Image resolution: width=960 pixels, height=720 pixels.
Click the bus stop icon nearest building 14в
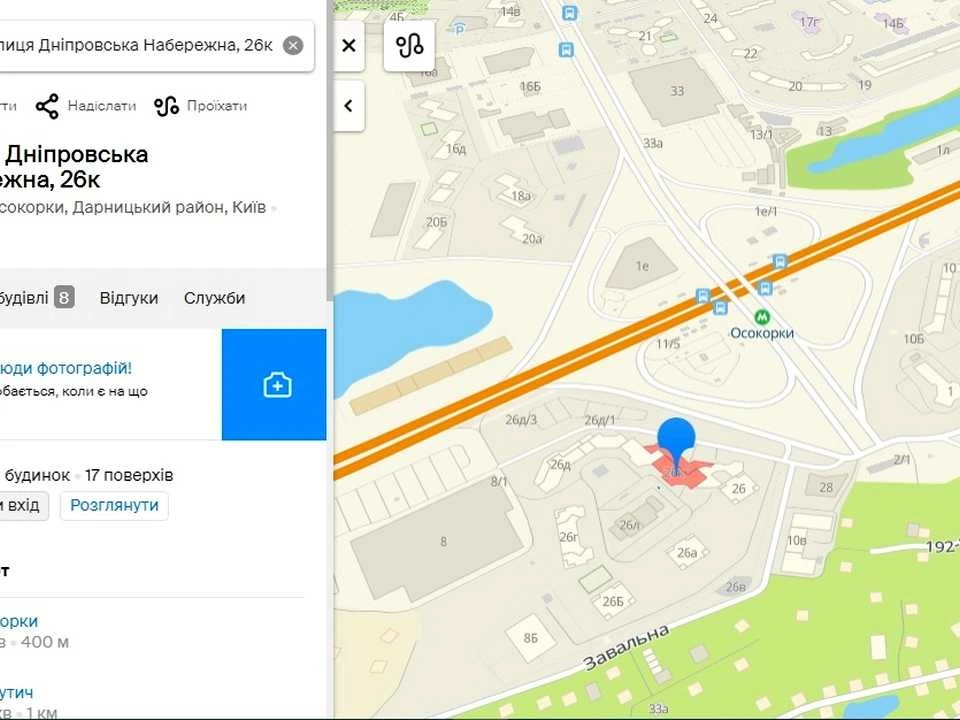click(569, 12)
